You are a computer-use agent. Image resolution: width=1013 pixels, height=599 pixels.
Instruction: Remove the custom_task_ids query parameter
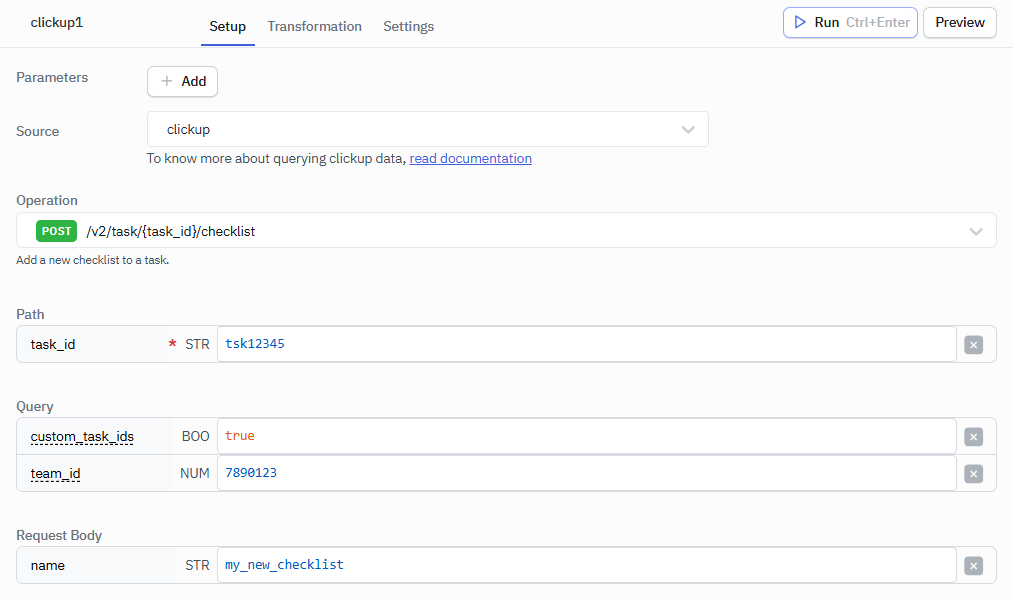pos(973,437)
